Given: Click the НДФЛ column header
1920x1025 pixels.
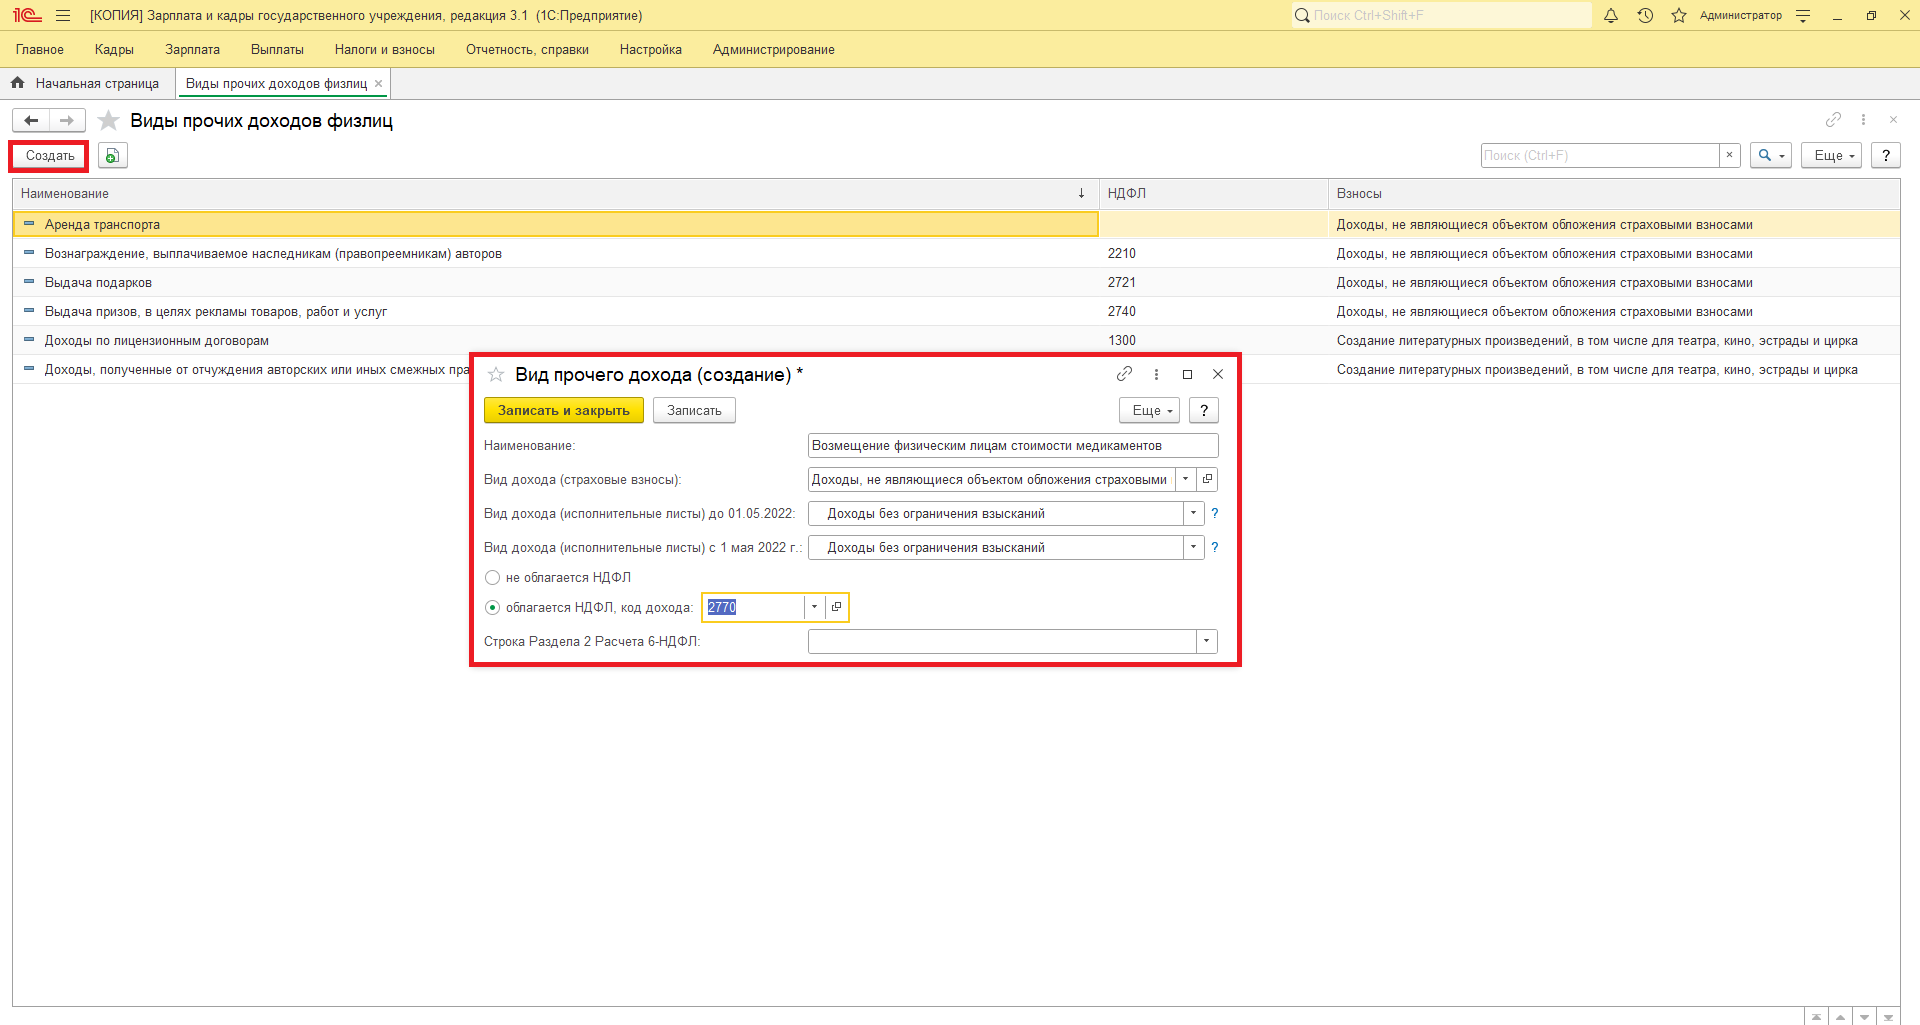Looking at the screenshot, I should [1213, 193].
